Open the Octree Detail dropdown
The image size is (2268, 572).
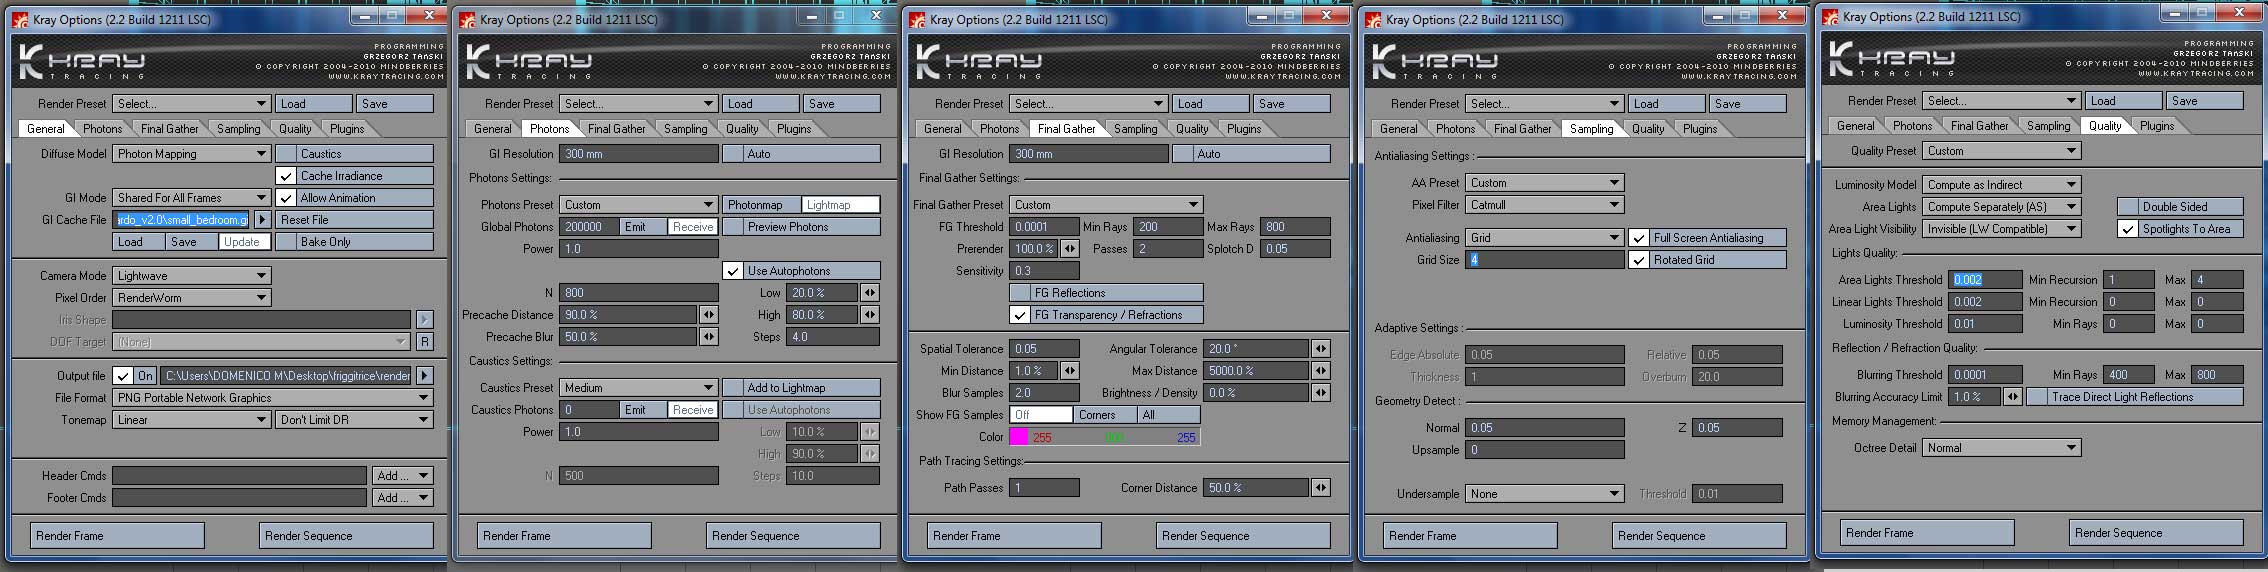coord(2000,448)
